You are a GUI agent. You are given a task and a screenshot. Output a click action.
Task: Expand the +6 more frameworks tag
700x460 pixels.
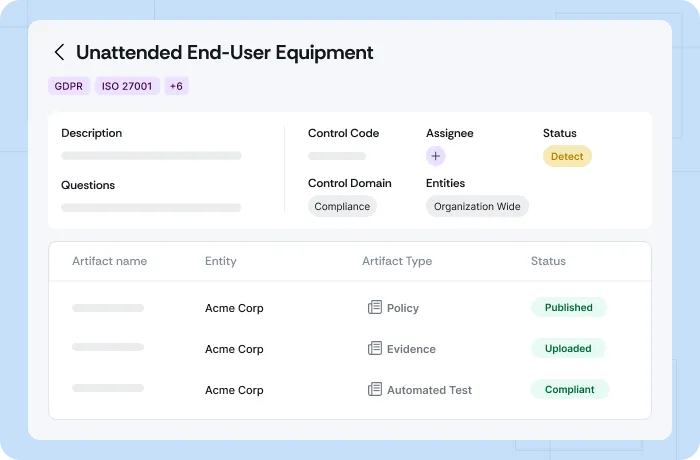coord(176,86)
